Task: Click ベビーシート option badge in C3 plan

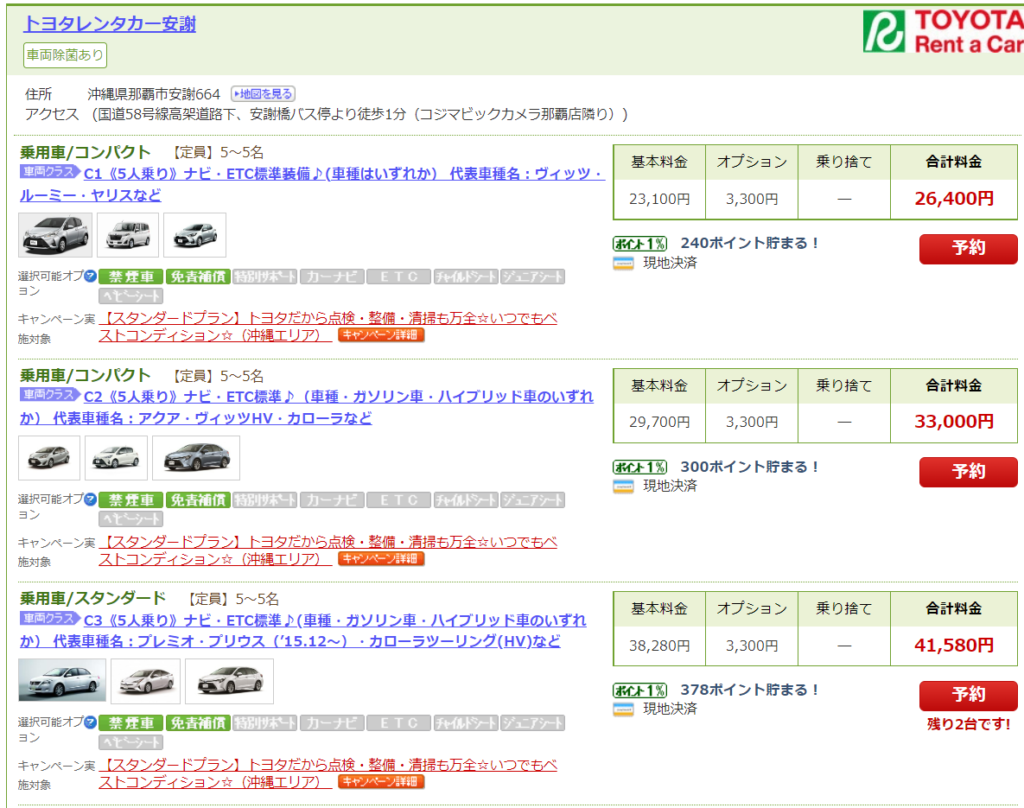Action: pos(131,743)
